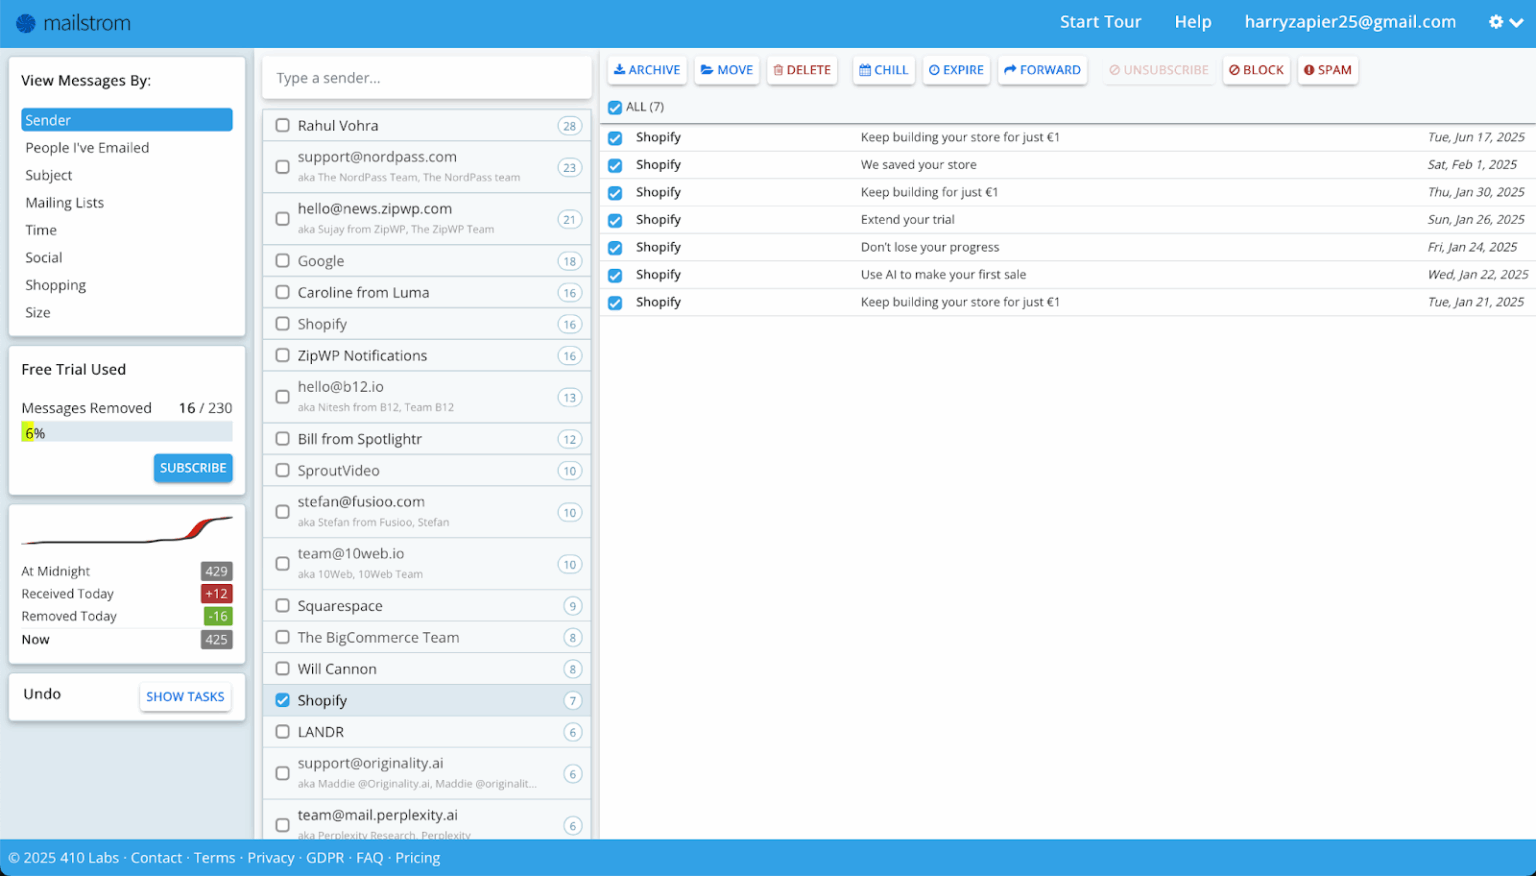Check the Google sender checkbox
The width and height of the screenshot is (1536, 876).
[x=282, y=260]
